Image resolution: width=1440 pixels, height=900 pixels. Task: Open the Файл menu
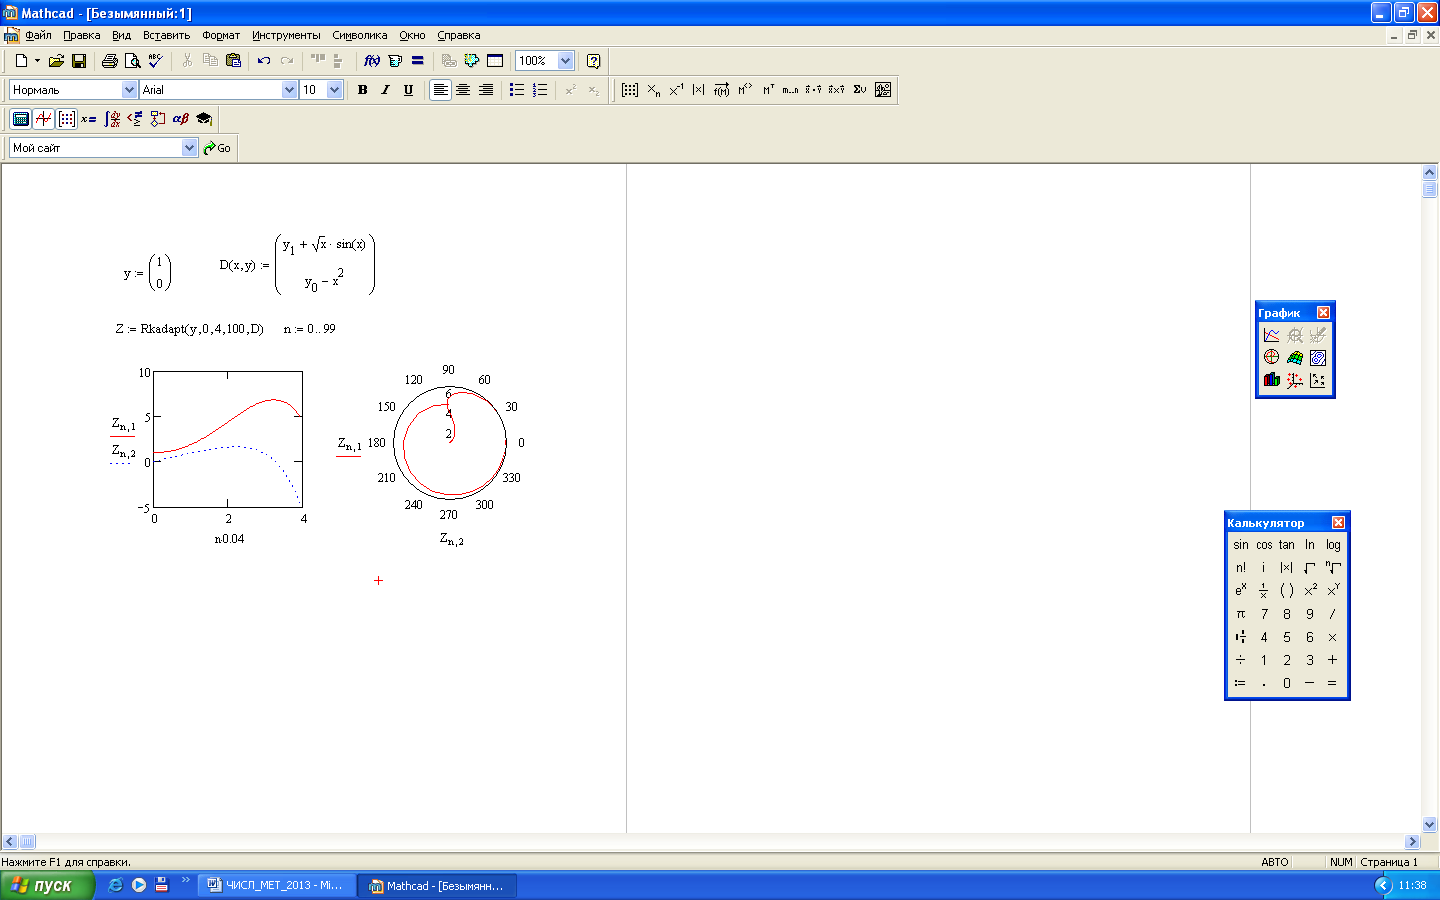(38, 35)
